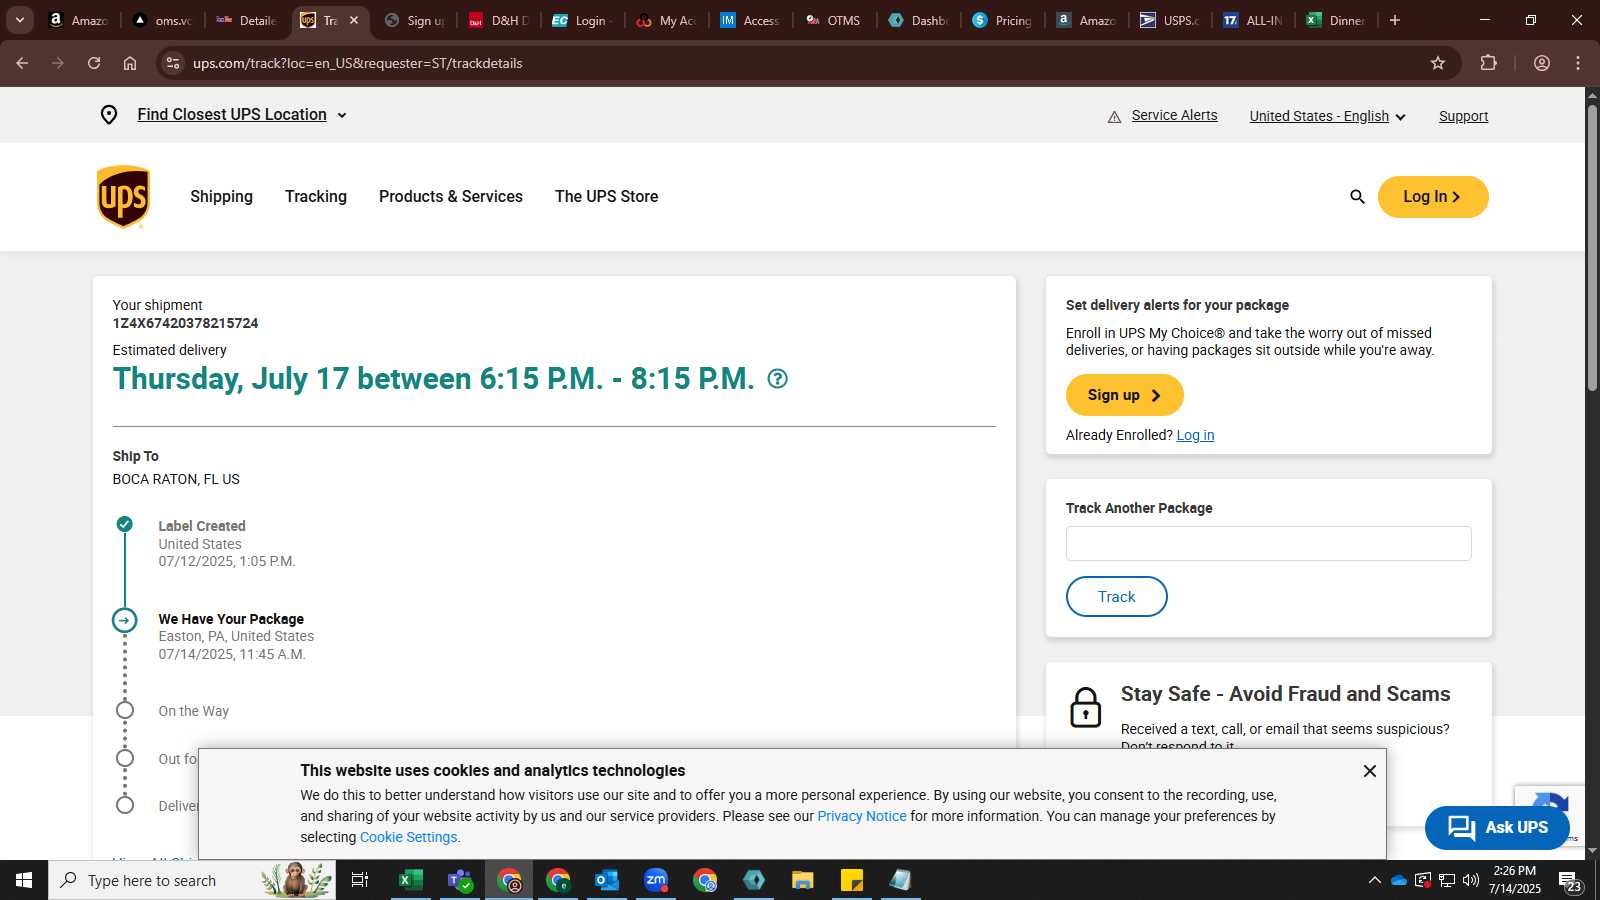Switch to the Dinner spreadsheet tab

(x=1337, y=20)
